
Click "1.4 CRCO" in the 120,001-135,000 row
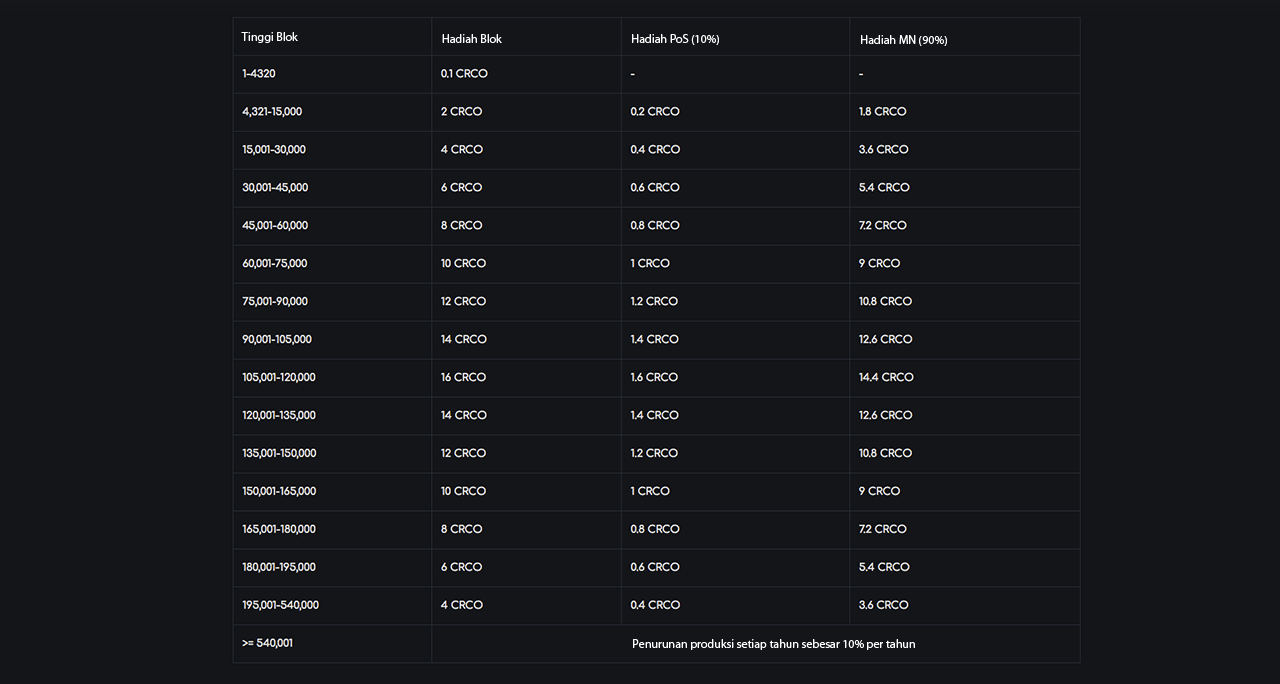tap(655, 416)
